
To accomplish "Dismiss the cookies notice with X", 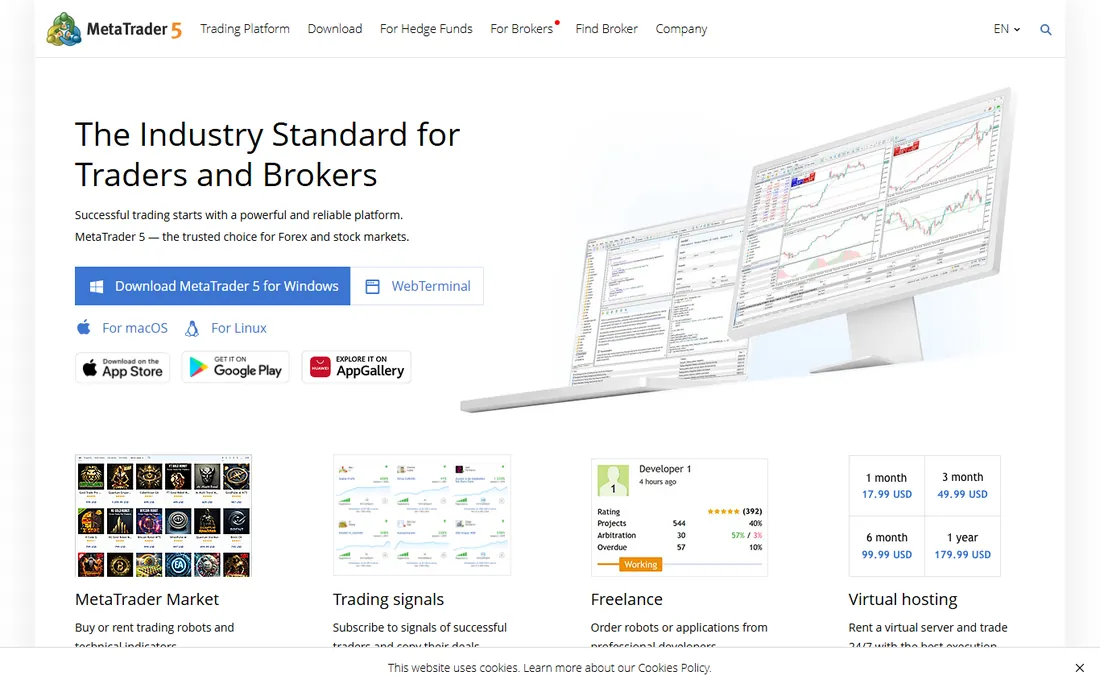I will pos(1080,668).
